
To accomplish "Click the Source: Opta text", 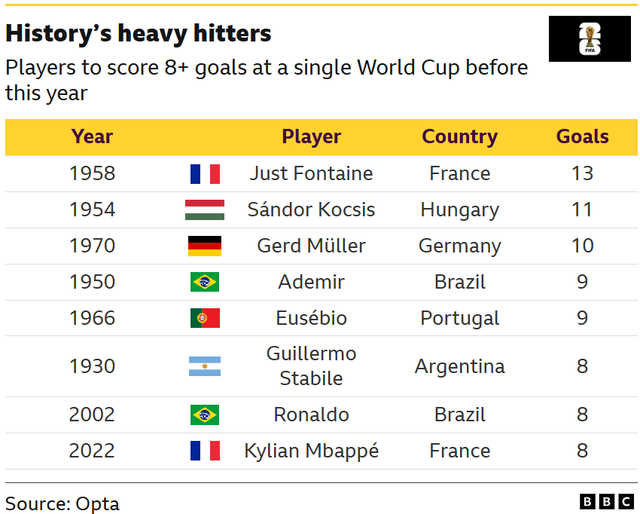I will 62,504.
